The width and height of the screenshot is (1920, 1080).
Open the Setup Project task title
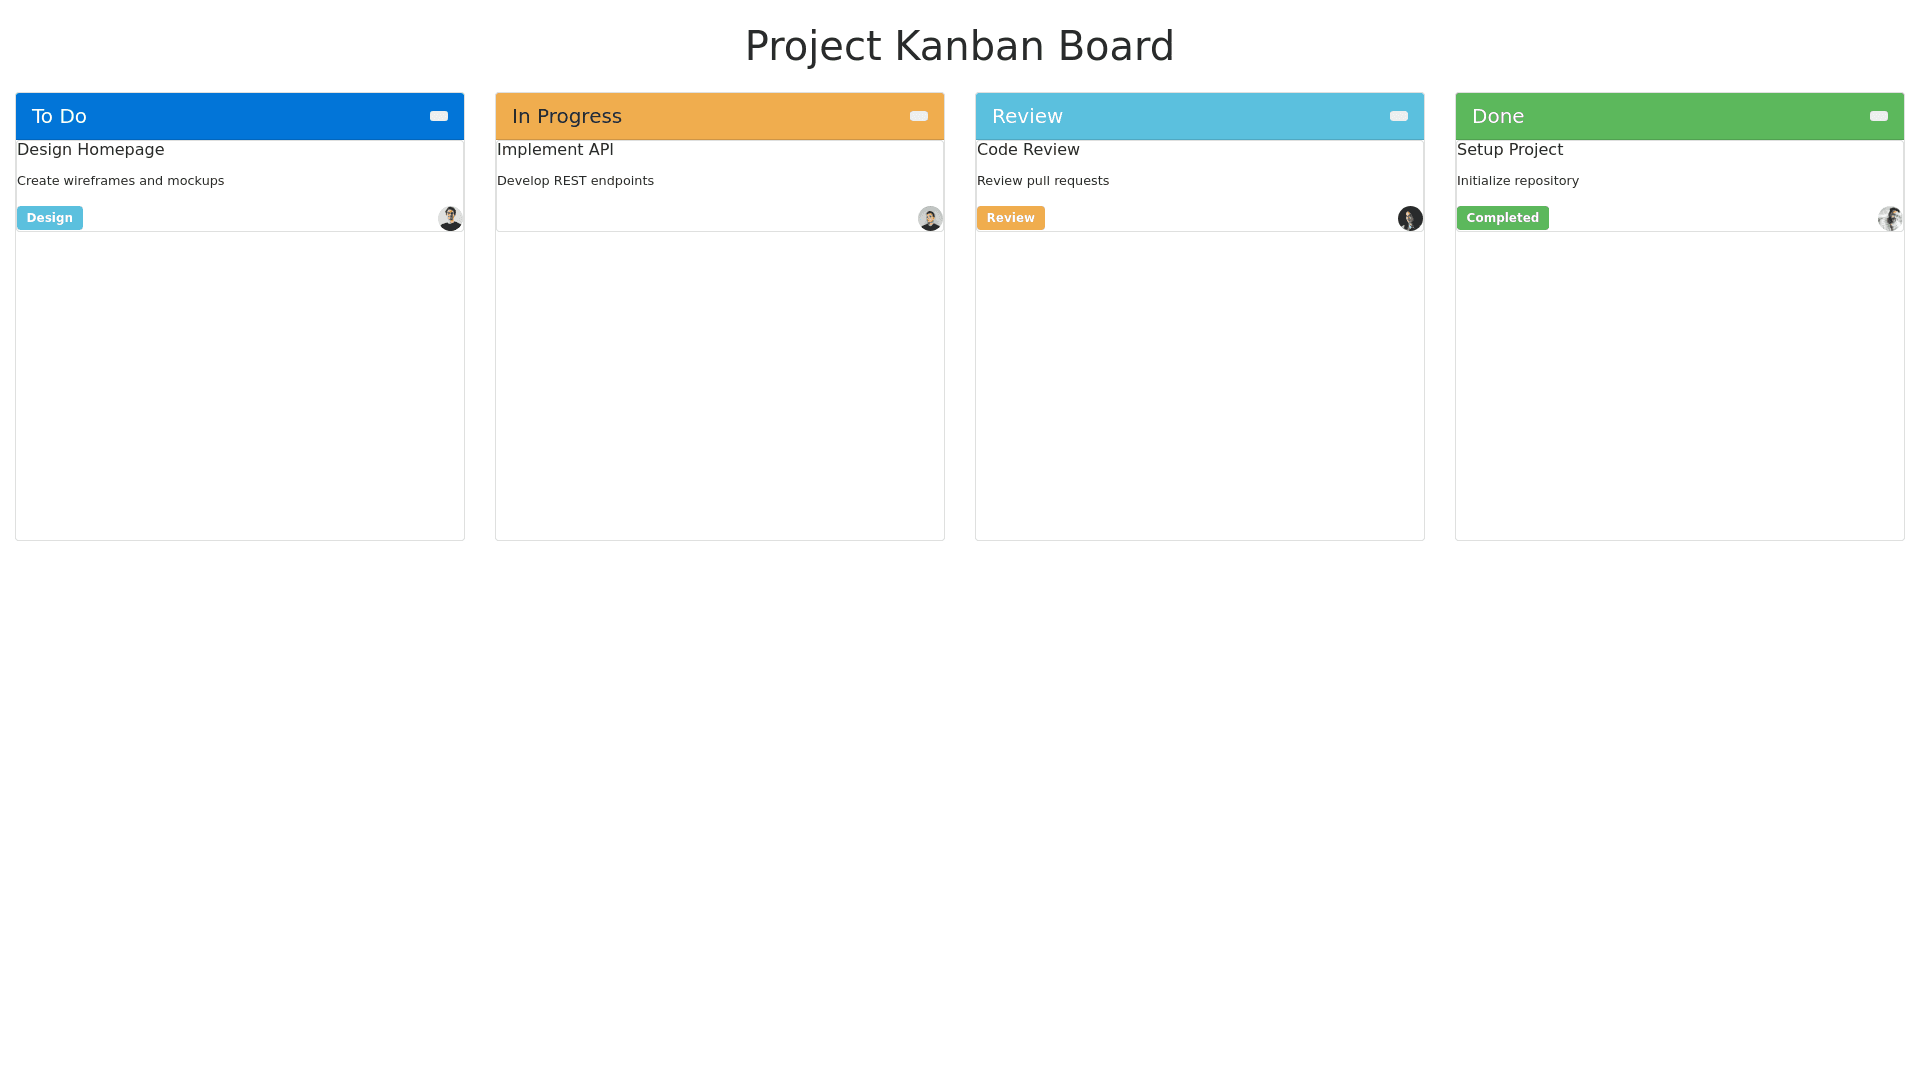1509,150
